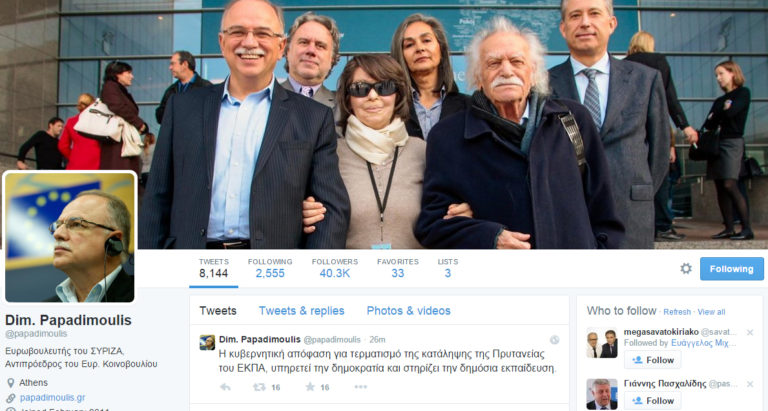Dismiss the megasavatokiriako follow suggestion

pos(750,332)
